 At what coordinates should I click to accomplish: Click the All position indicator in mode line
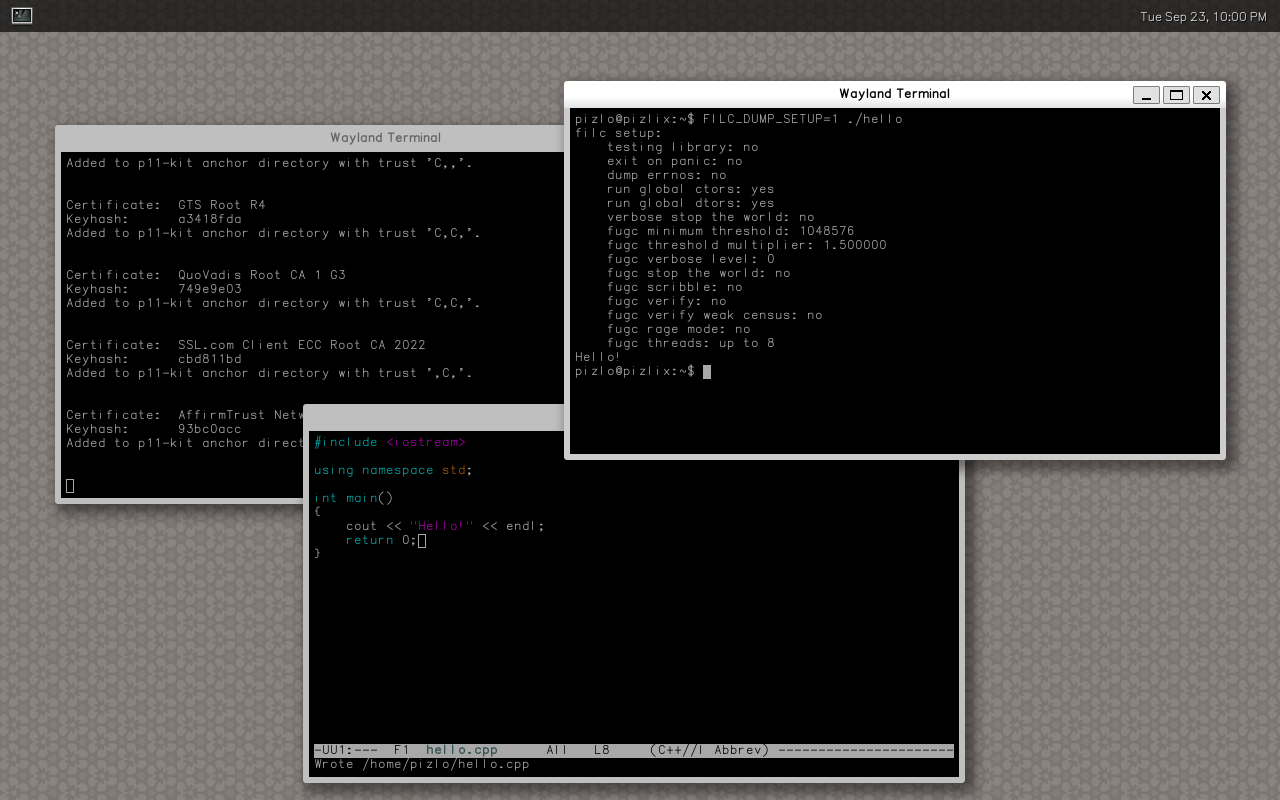(x=557, y=750)
